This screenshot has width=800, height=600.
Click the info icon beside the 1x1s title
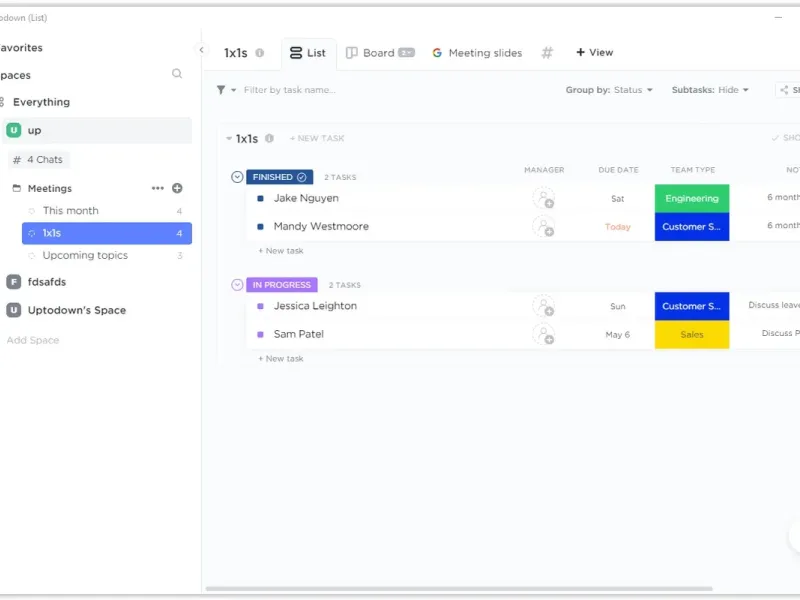pyautogui.click(x=260, y=53)
